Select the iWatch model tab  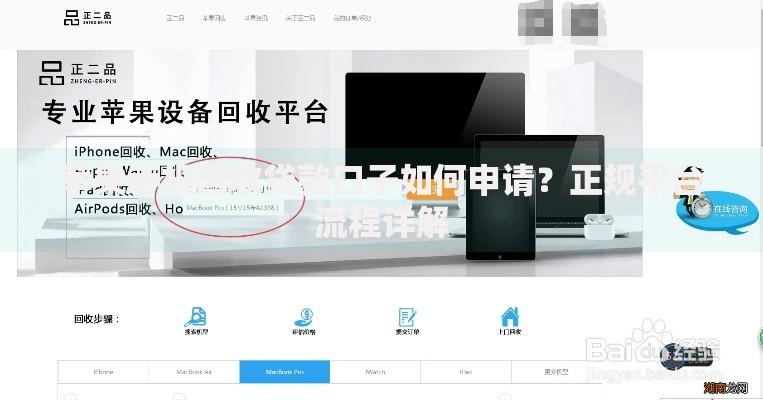click(x=375, y=372)
